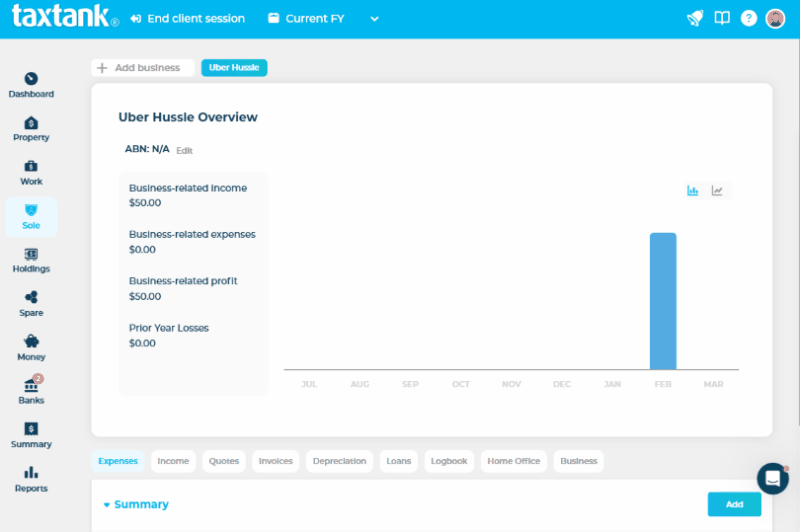Image resolution: width=800 pixels, height=532 pixels.
Task: Click End client session
Action: [x=188, y=19]
